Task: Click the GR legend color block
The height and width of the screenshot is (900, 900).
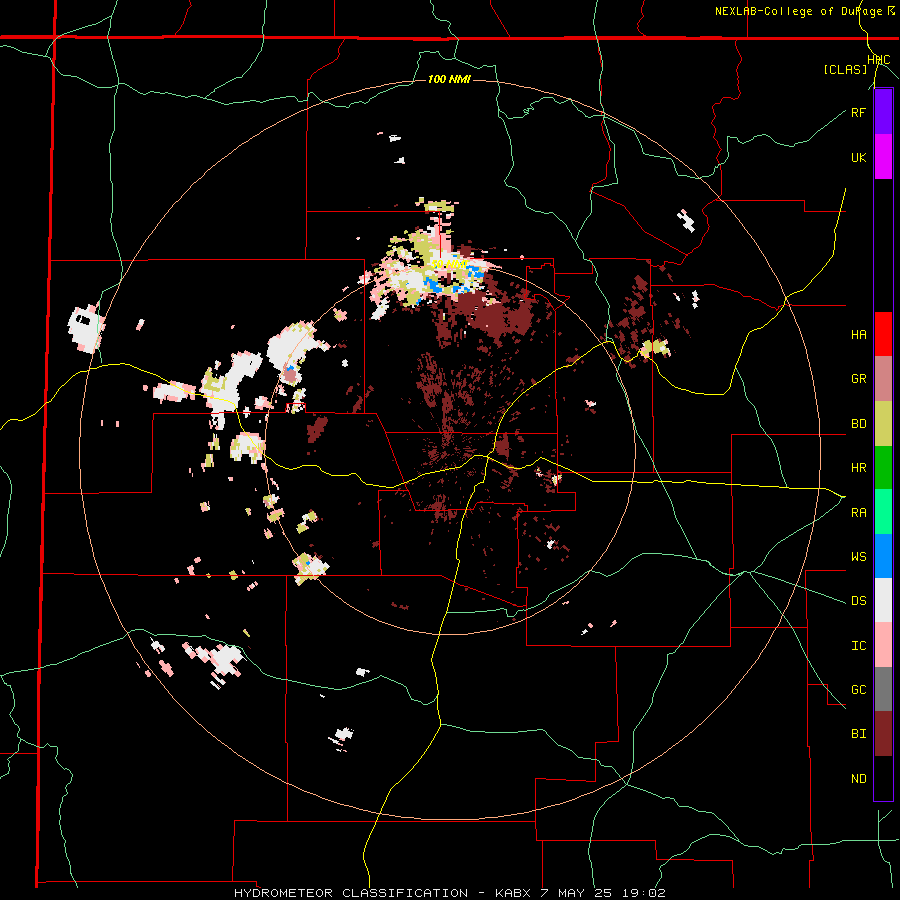Action: 883,379
